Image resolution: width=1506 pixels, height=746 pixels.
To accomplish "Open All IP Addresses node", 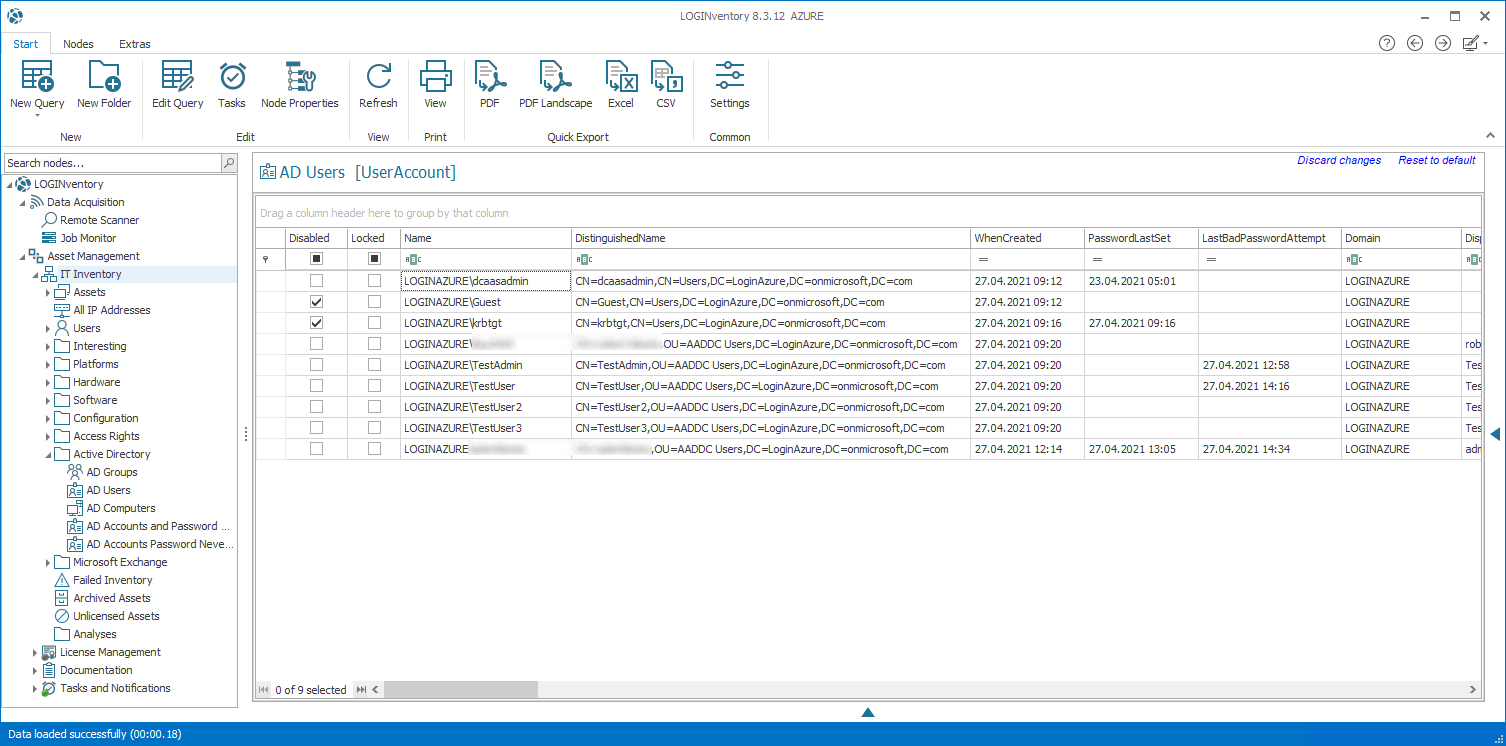I will pos(112,310).
